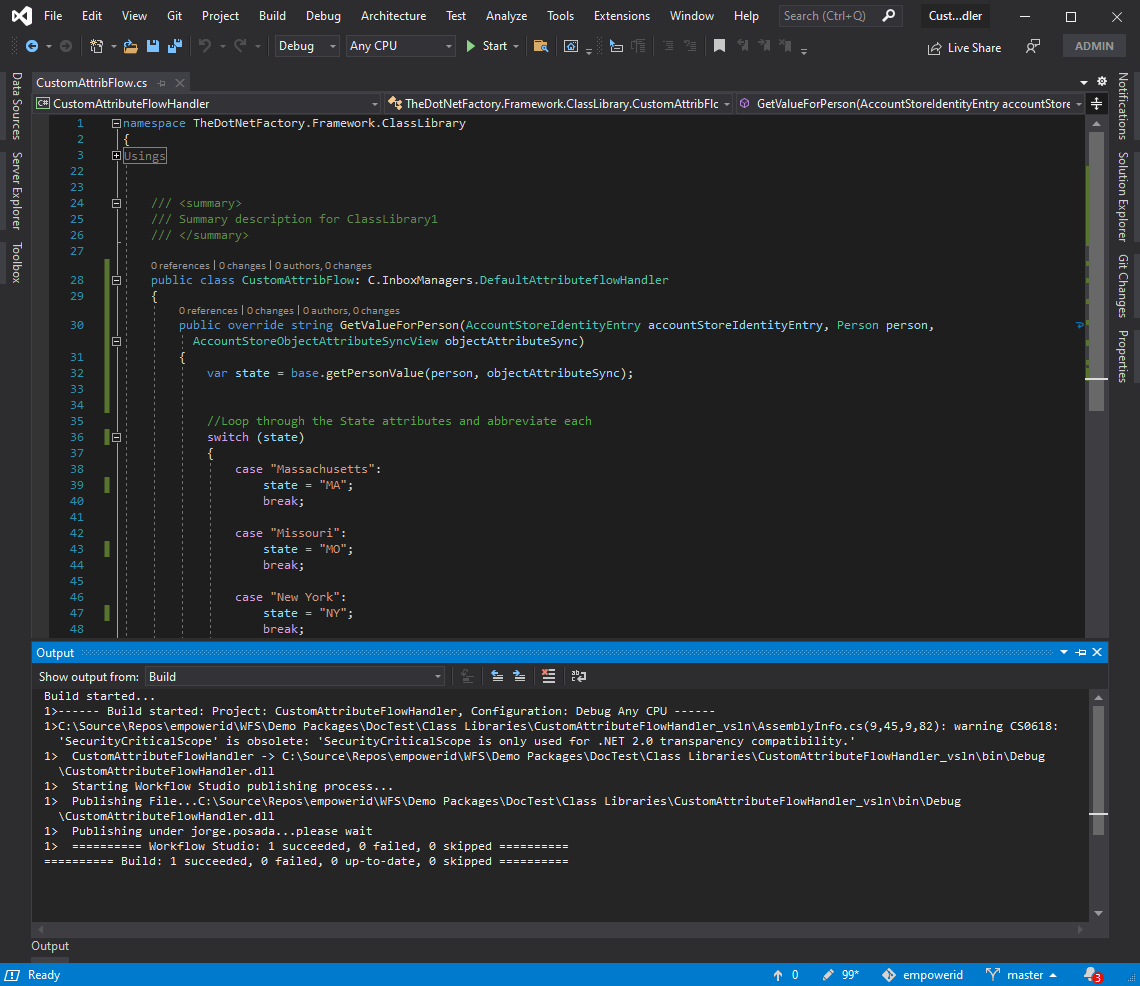Toggle auto-hide pin on Output panel
The width and height of the screenshot is (1140, 986).
[x=1081, y=653]
